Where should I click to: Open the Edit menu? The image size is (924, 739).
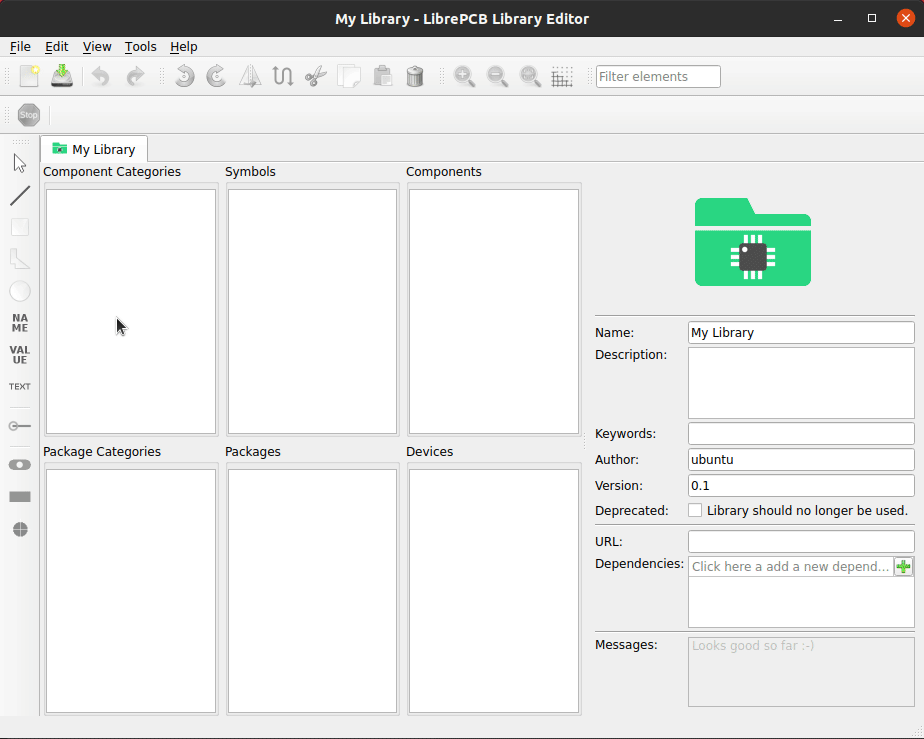point(57,47)
